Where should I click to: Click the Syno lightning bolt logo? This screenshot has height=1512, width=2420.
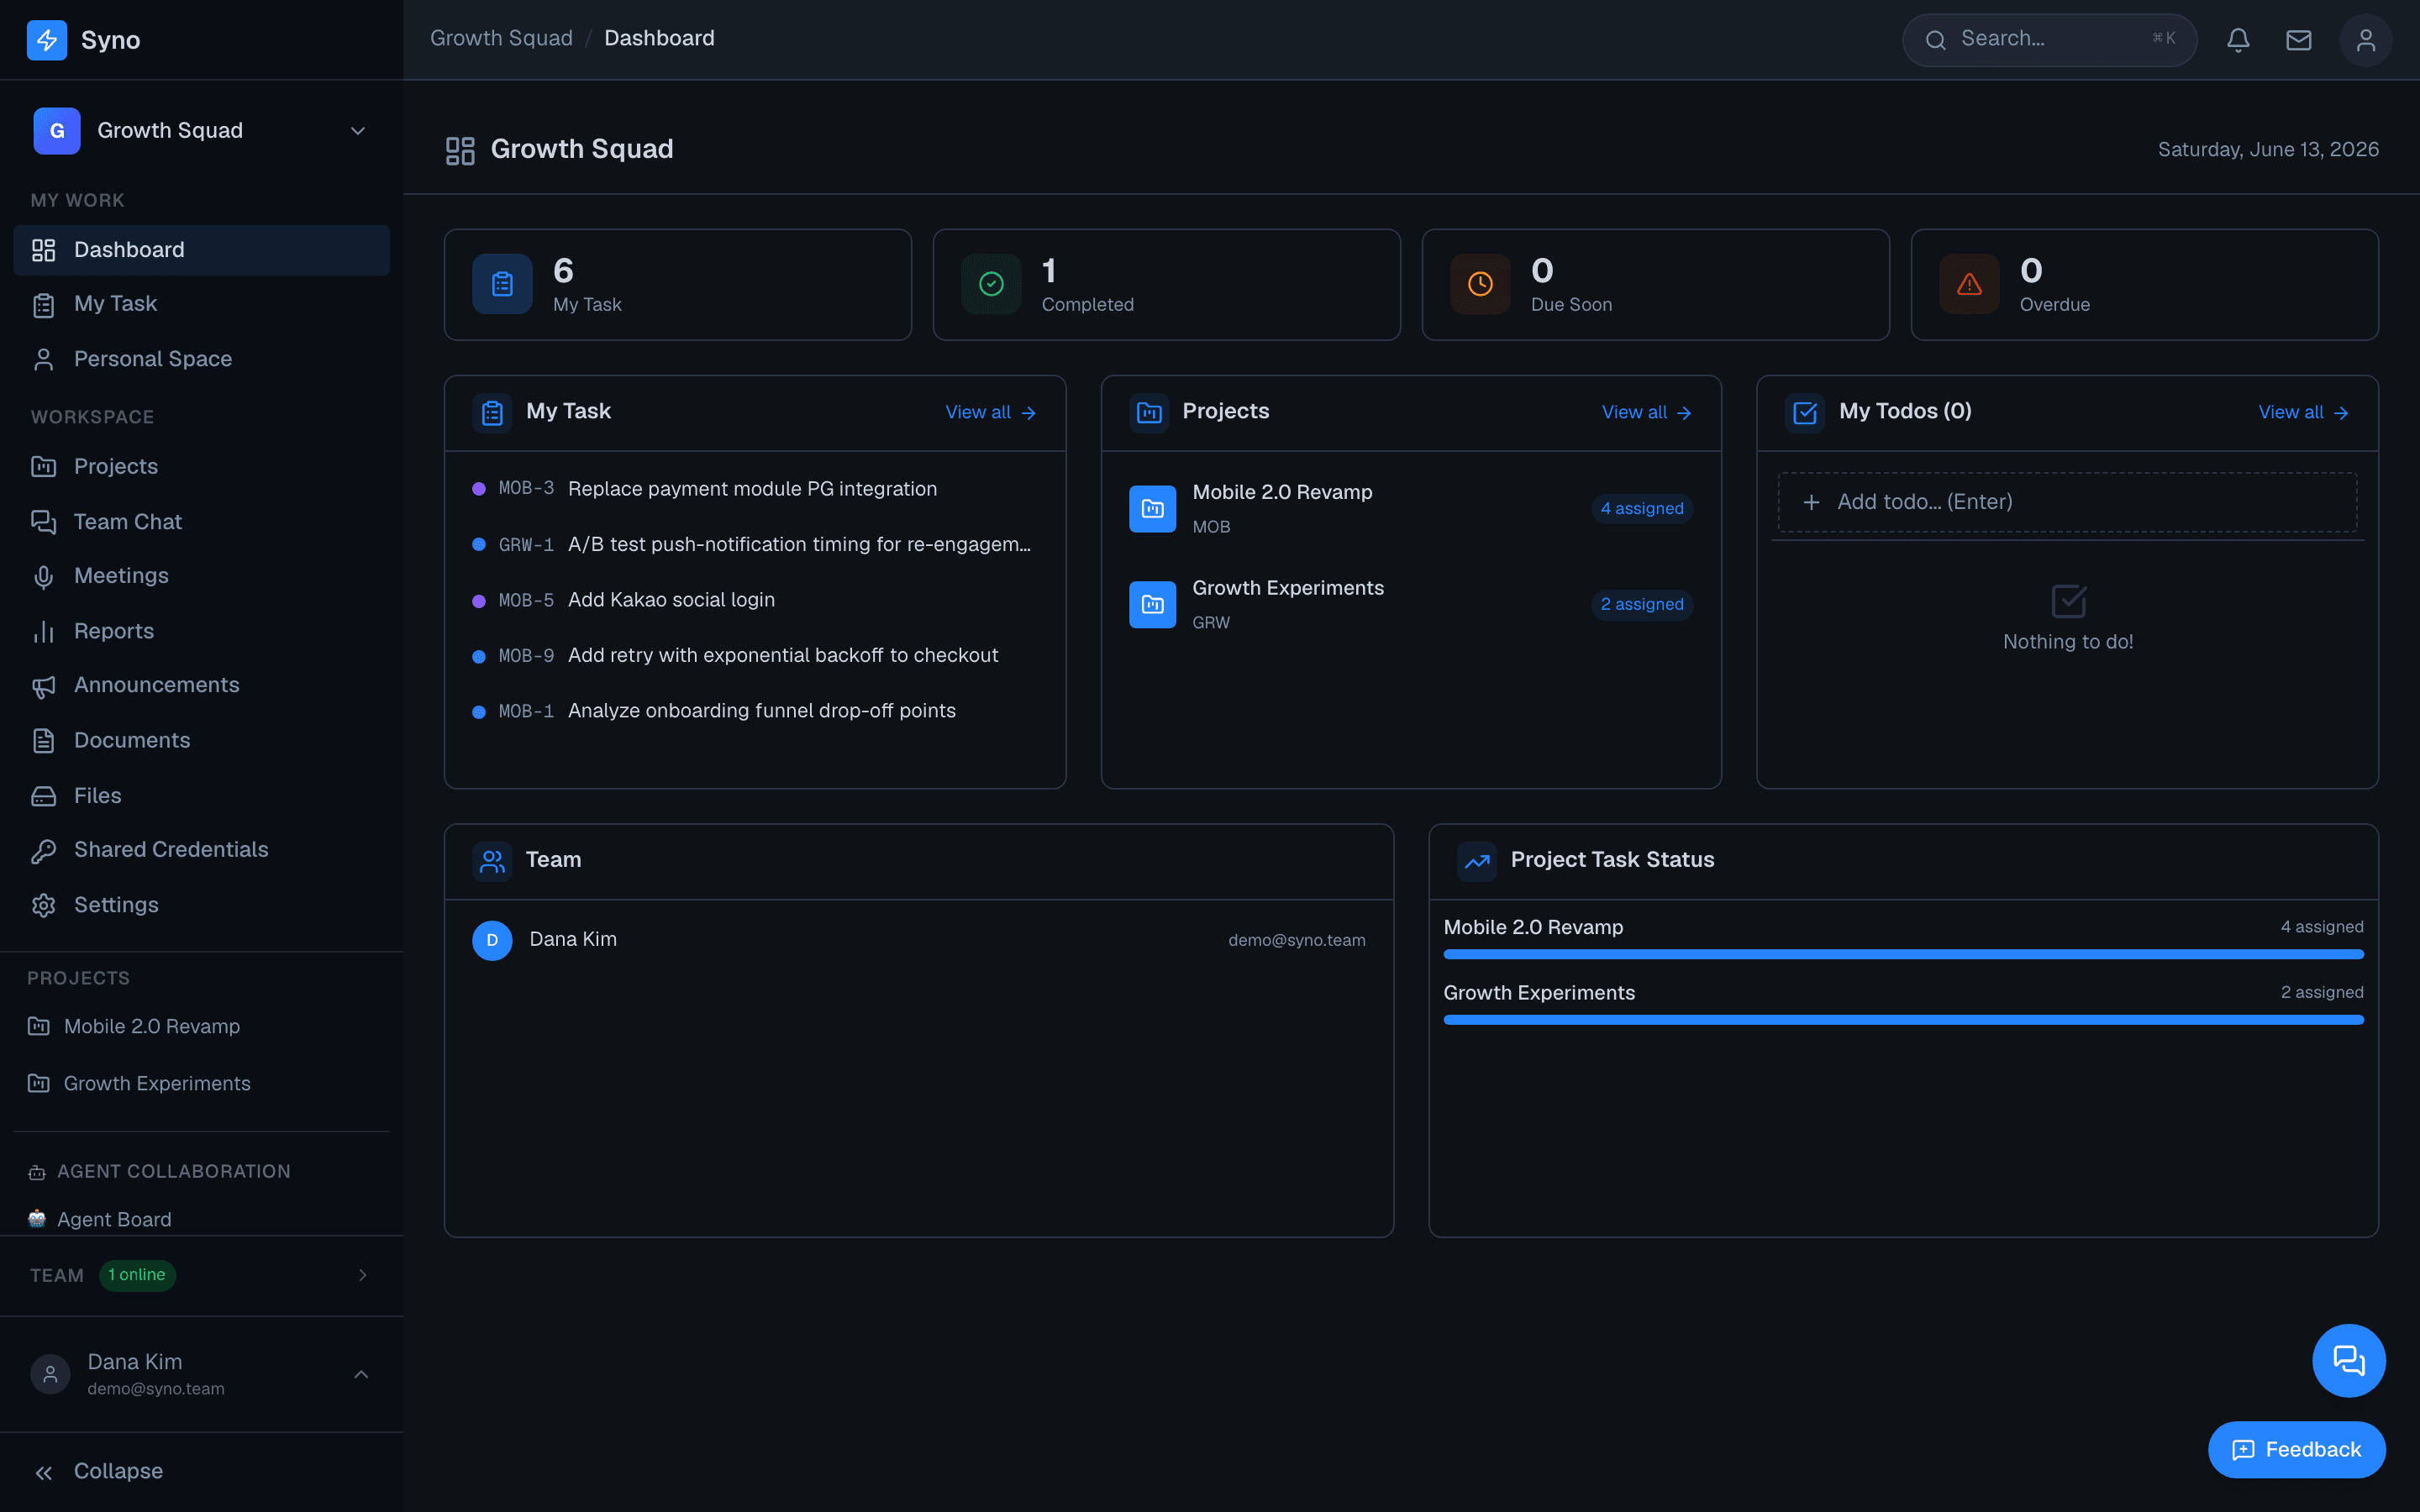click(x=47, y=40)
